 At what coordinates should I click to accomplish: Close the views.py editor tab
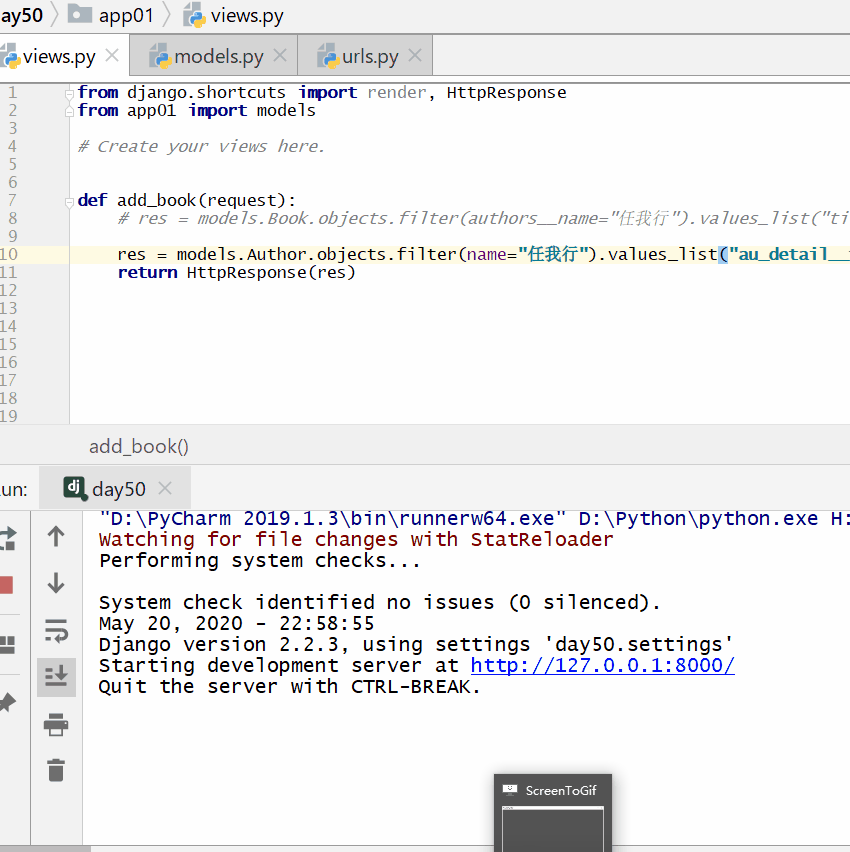112,56
